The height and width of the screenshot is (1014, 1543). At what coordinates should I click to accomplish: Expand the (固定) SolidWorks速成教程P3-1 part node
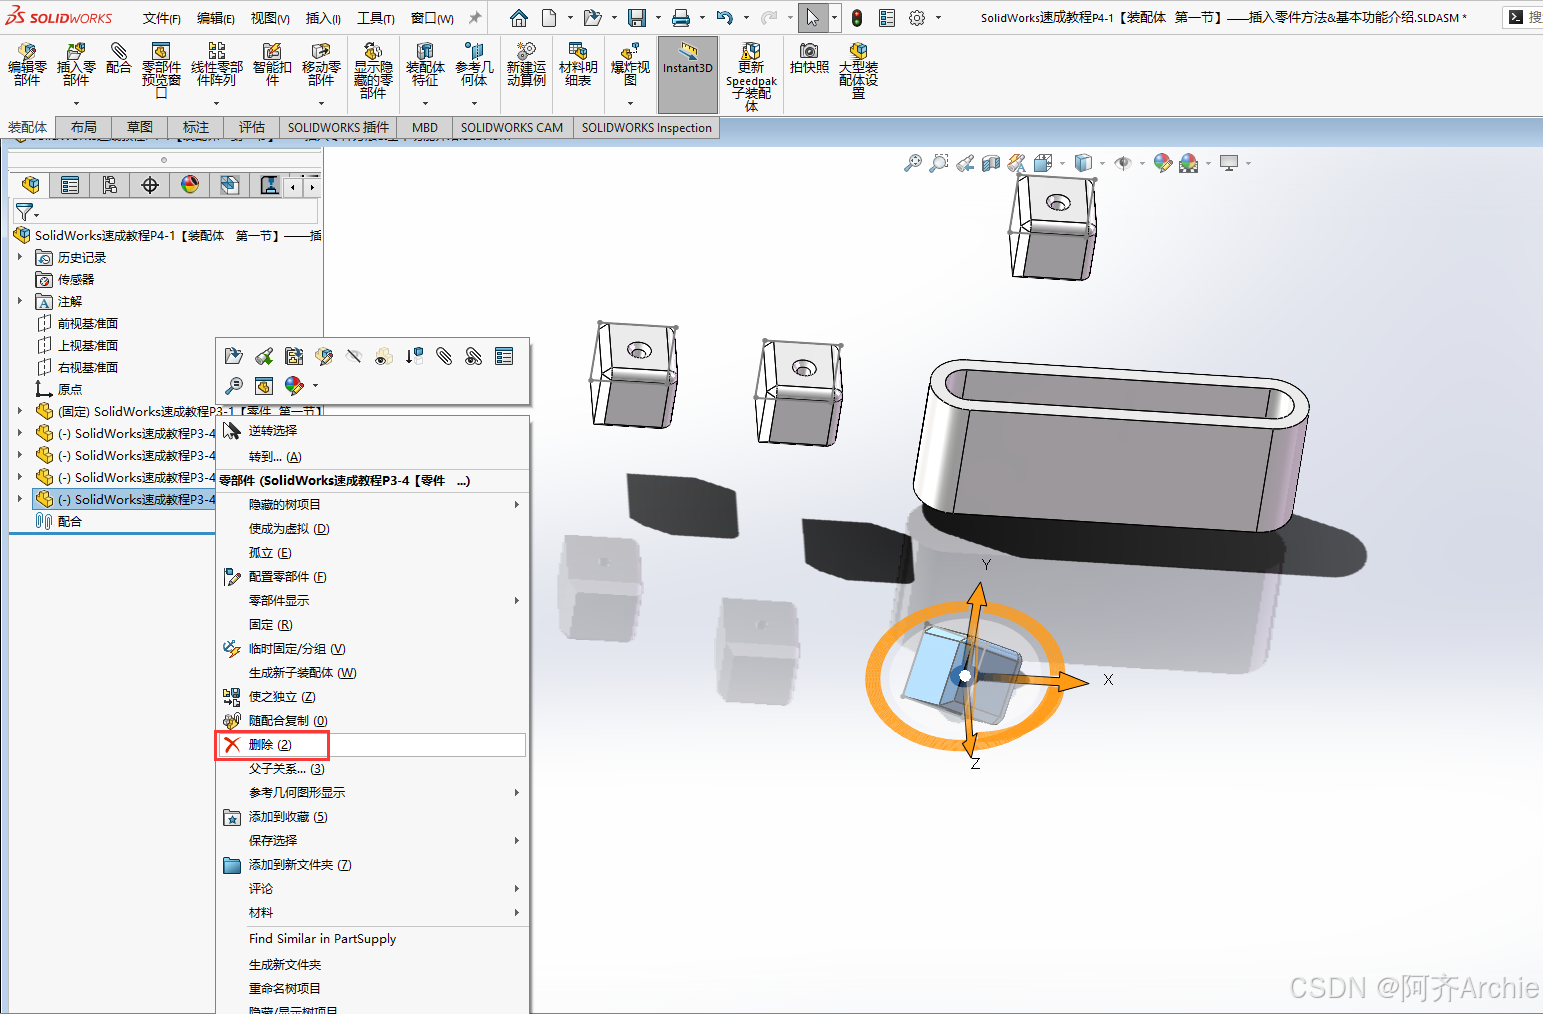tap(20, 411)
